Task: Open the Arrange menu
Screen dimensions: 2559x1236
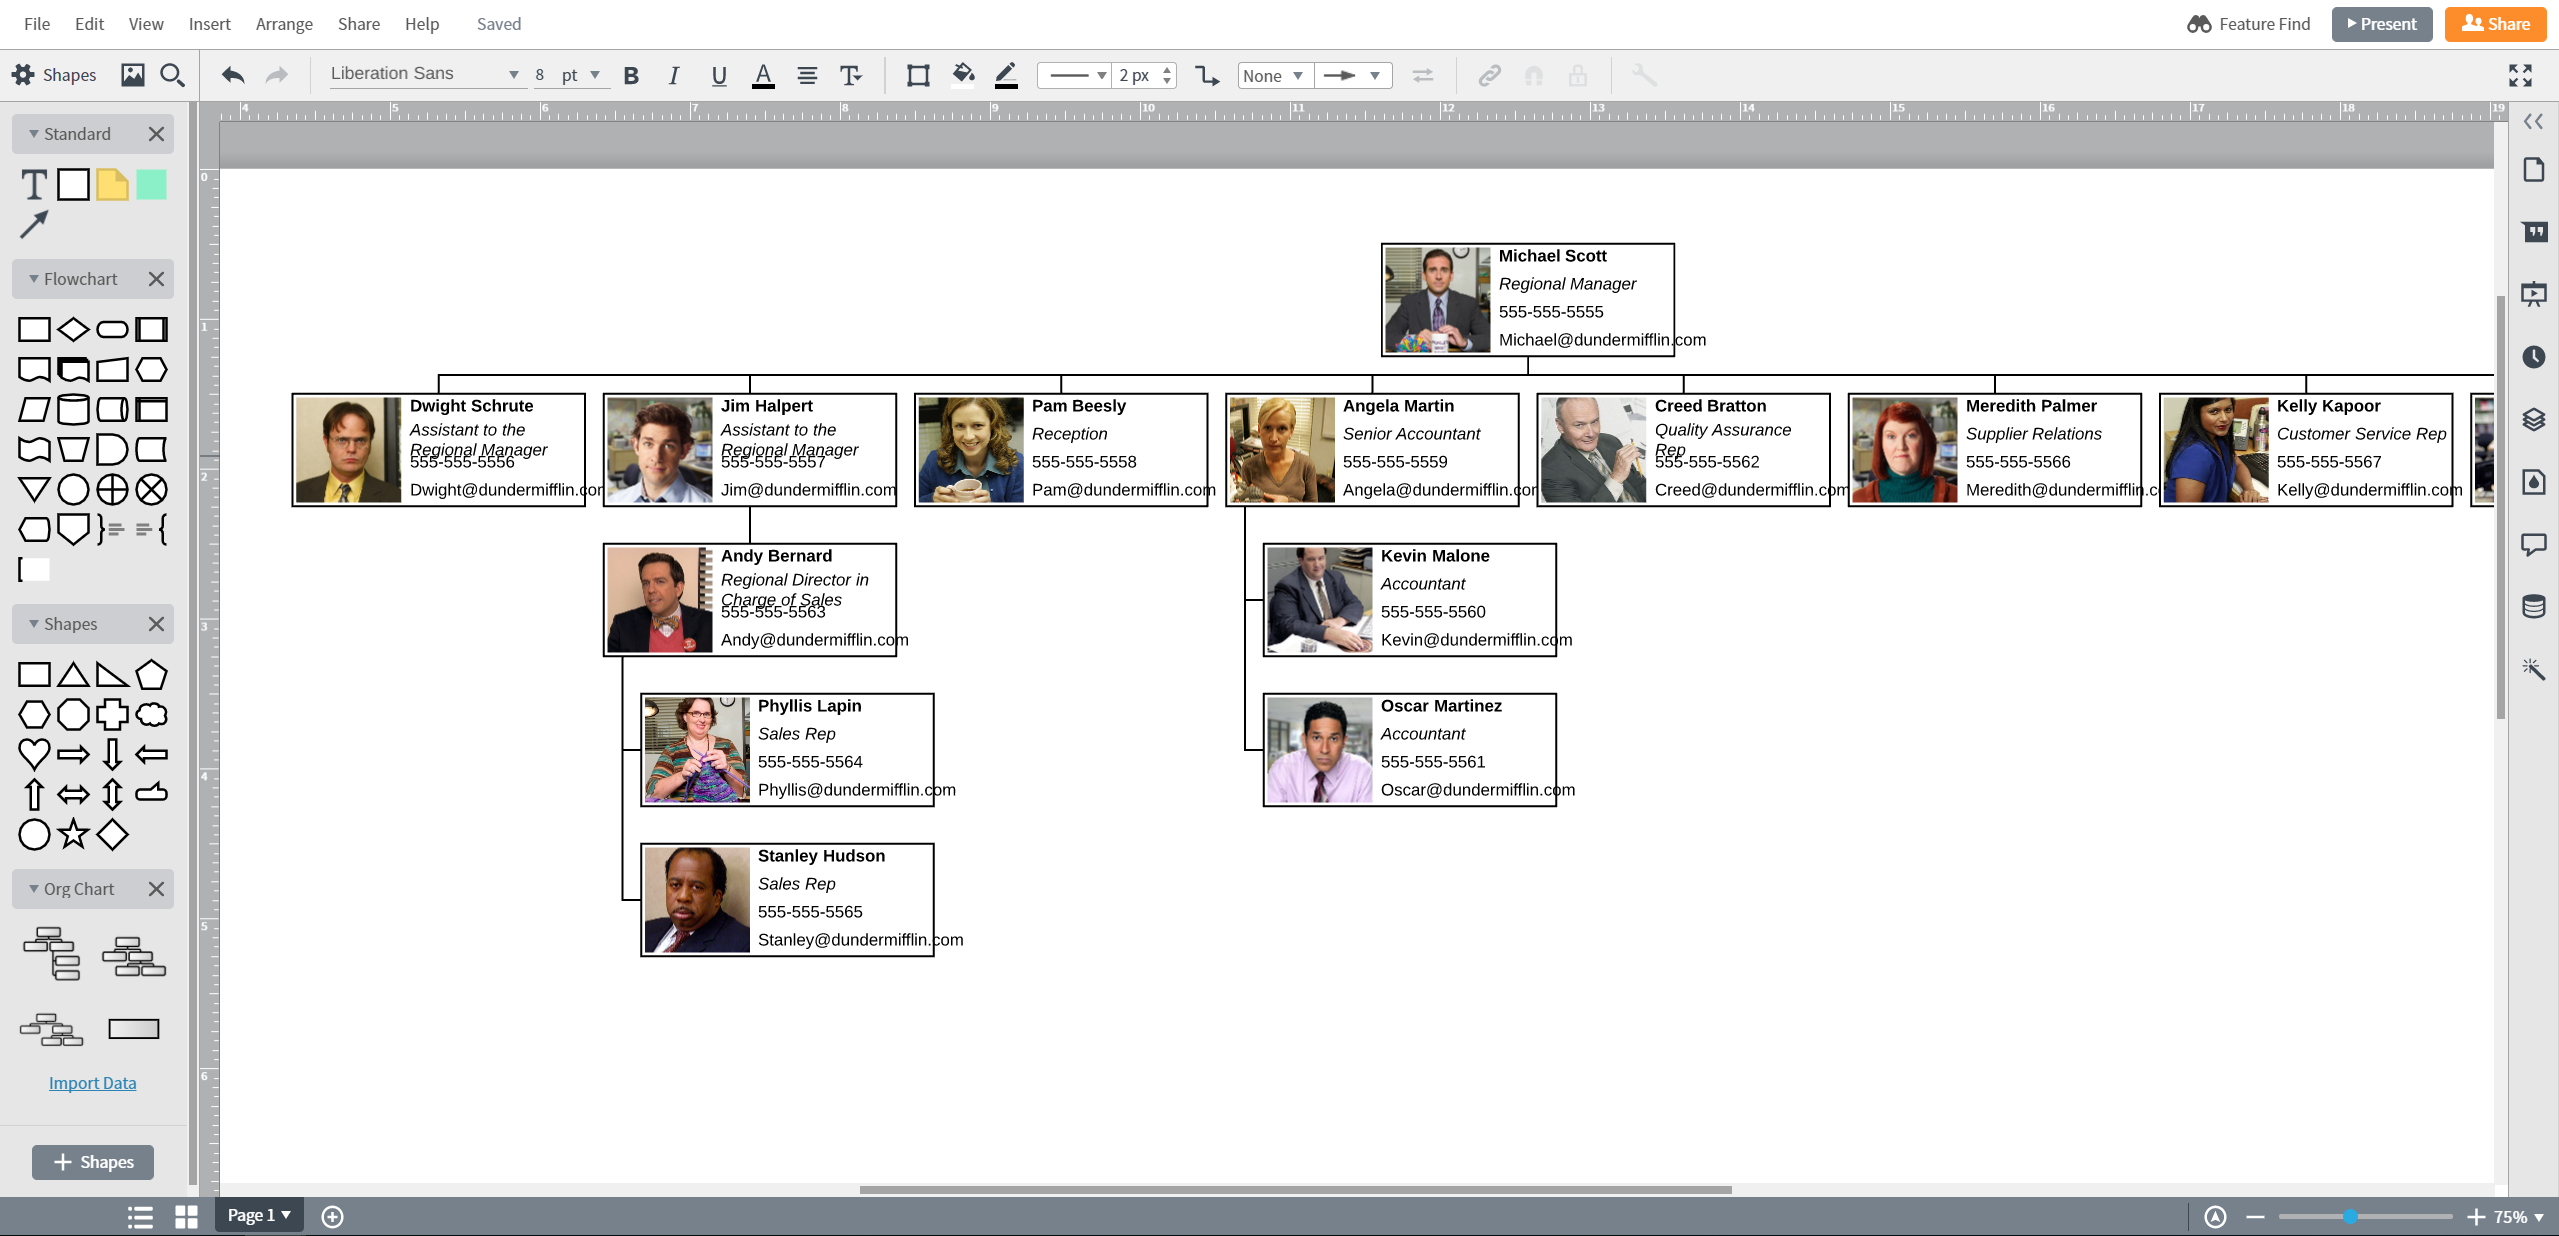Action: pos(284,24)
